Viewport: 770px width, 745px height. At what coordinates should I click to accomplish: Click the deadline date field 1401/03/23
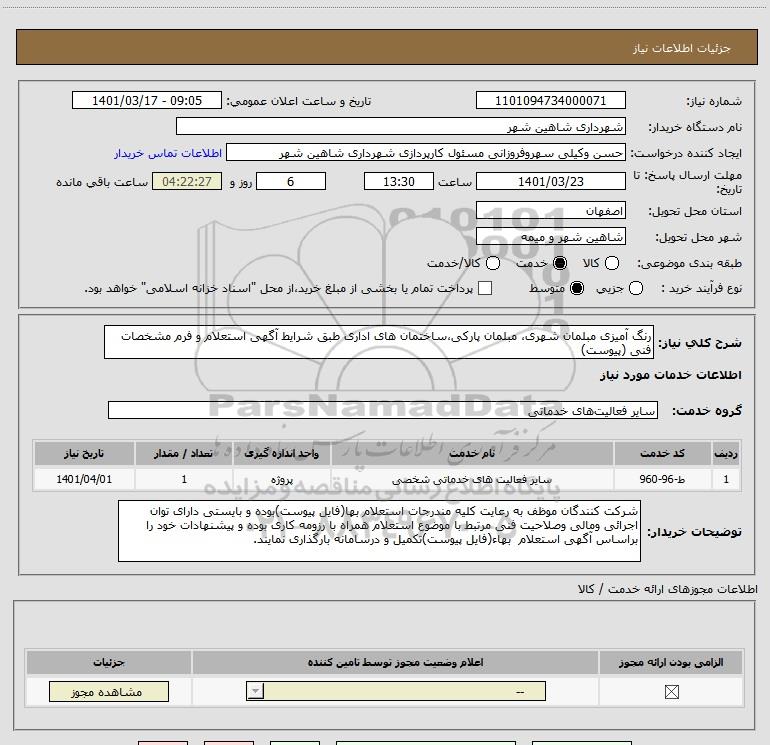[x=550, y=181]
